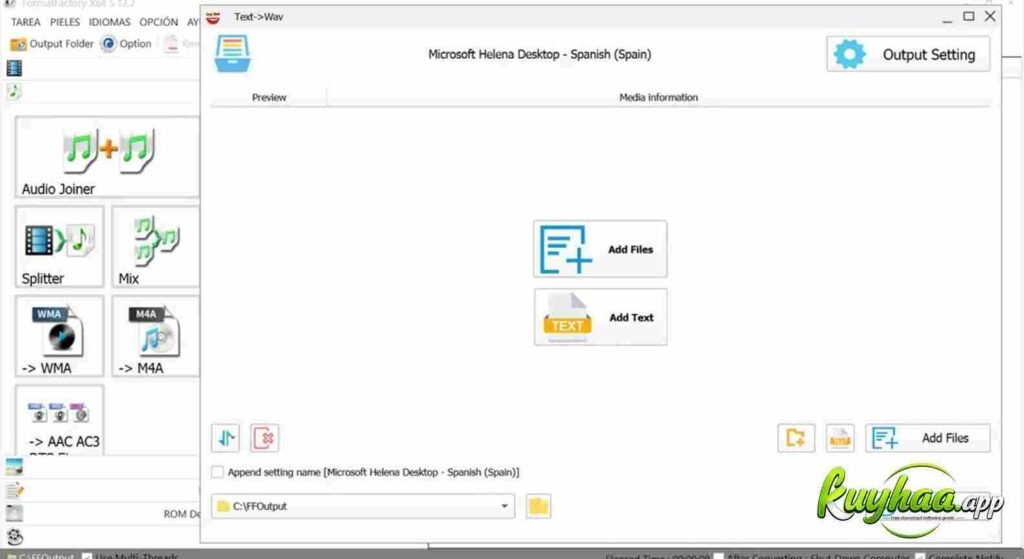Expand the Utilities category in sidebar
Screen dimensions: 1024x559
(x=14, y=537)
